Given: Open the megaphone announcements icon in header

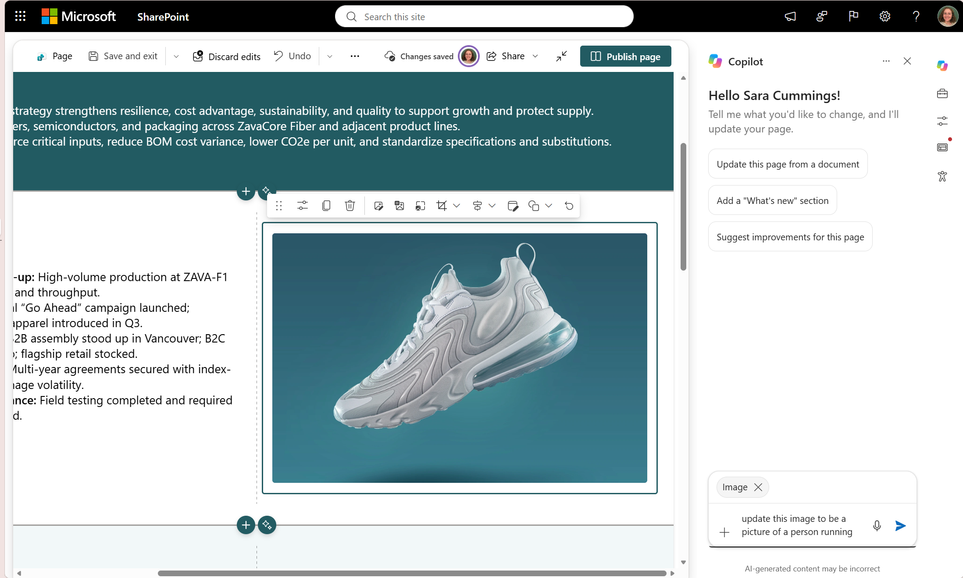Looking at the screenshot, I should pos(790,17).
